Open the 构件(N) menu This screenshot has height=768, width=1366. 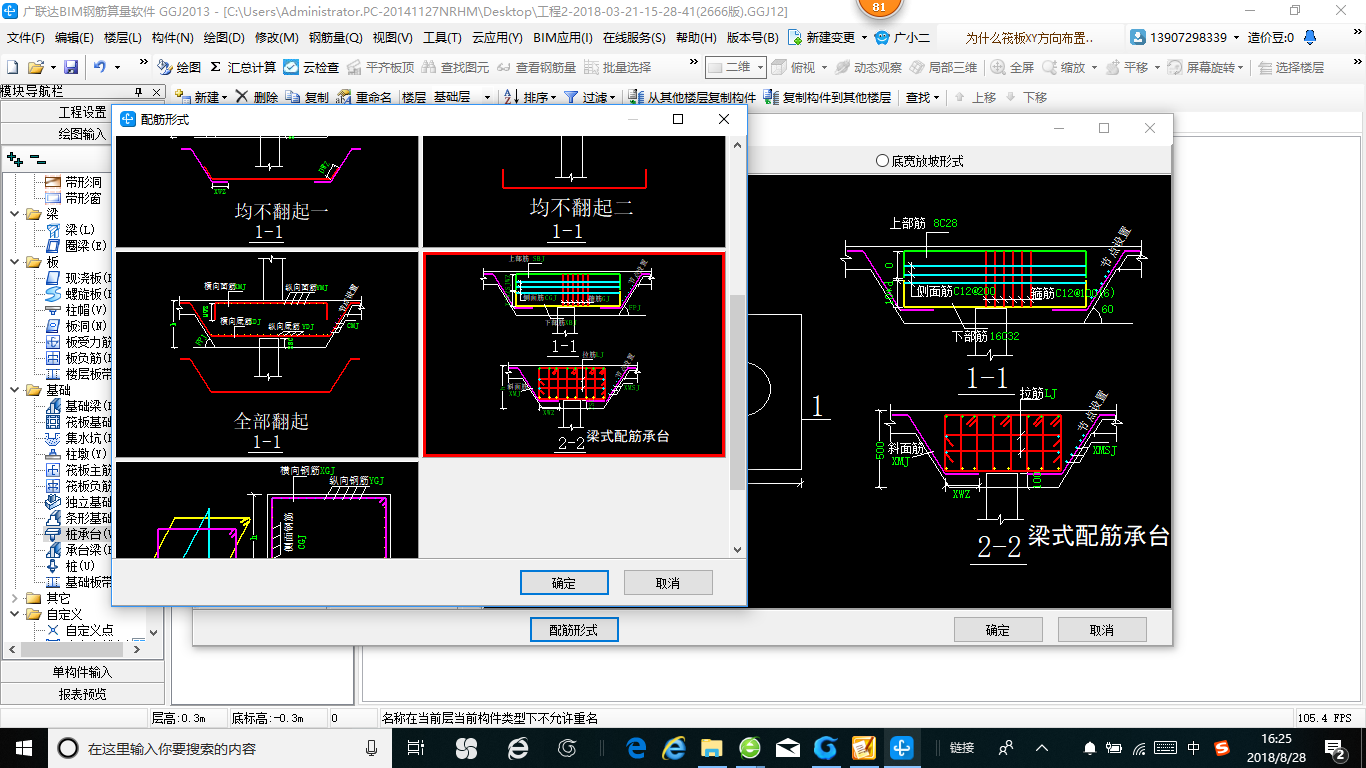click(x=172, y=37)
